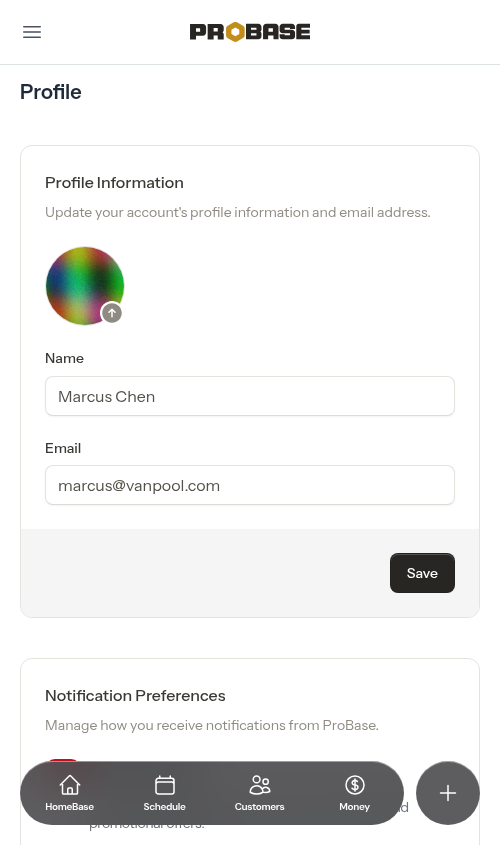The height and width of the screenshot is (845, 500).
Task: Open the hamburger navigation menu
Action: pyautogui.click(x=32, y=32)
